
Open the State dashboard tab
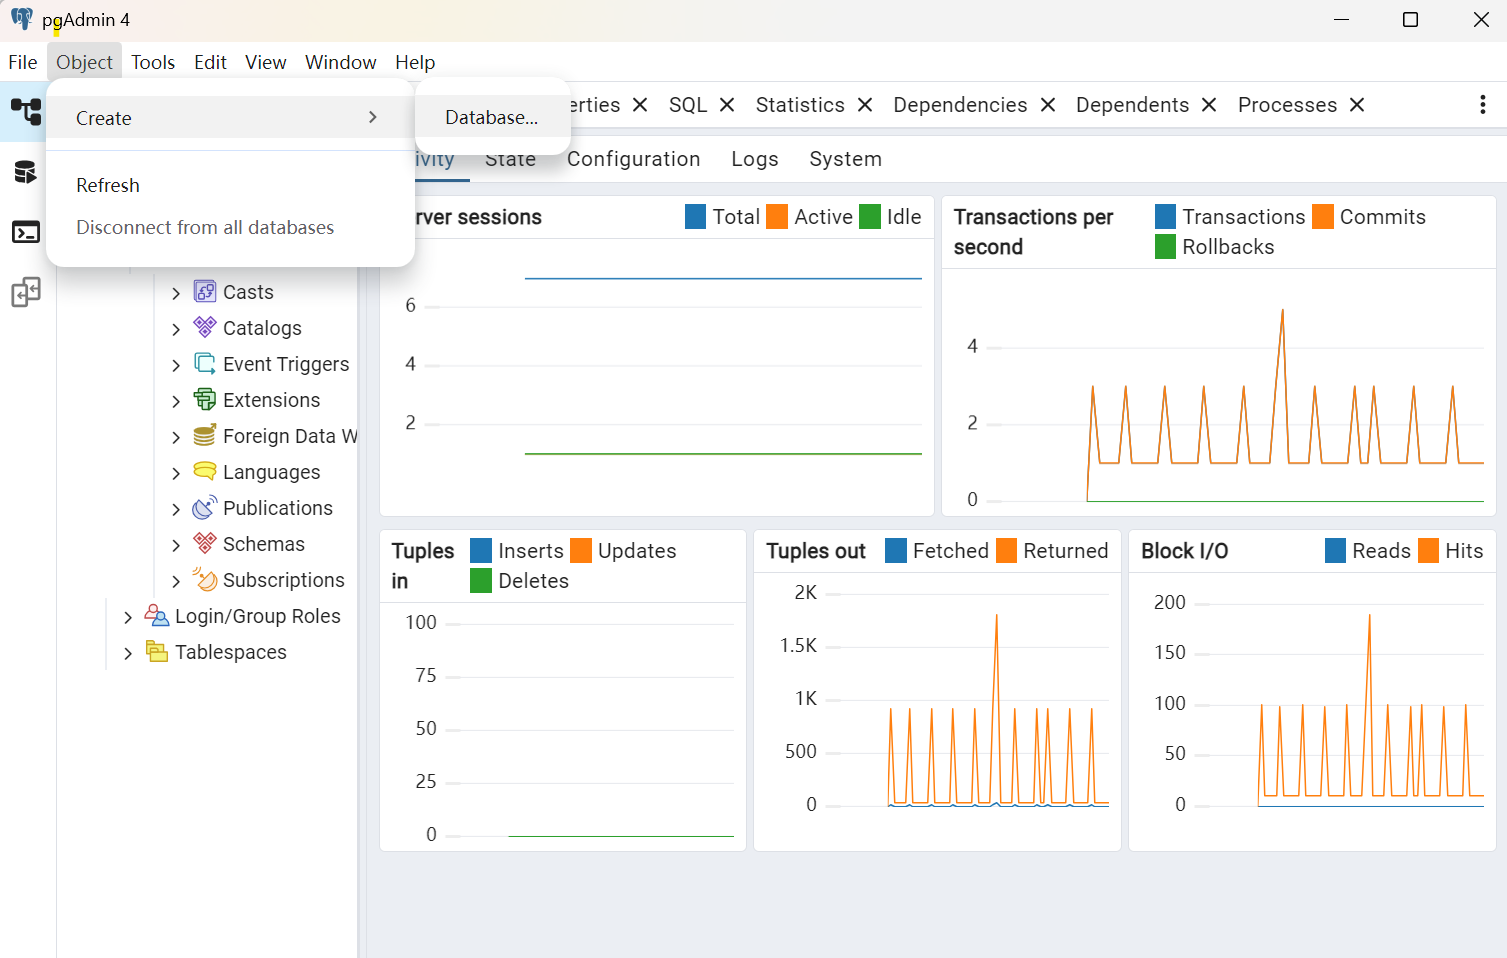coord(511,159)
